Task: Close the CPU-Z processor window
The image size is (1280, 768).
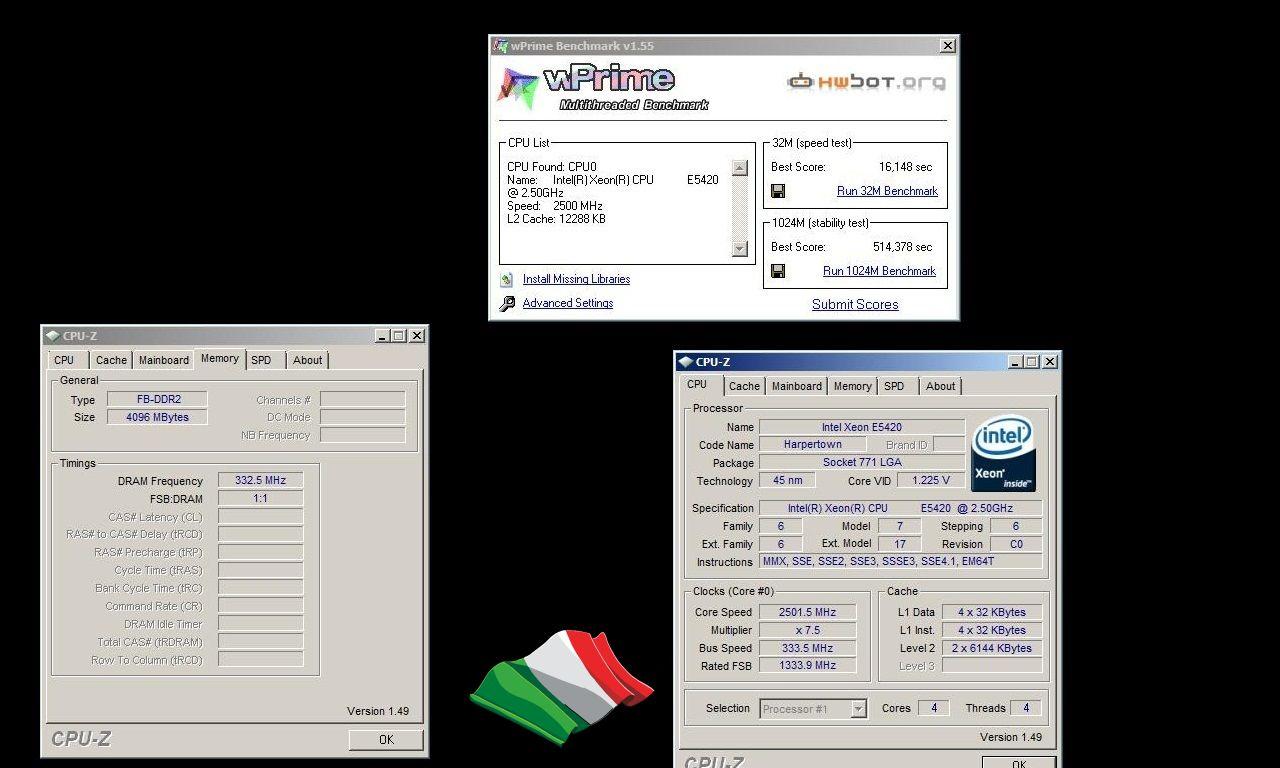Action: [x=1049, y=362]
